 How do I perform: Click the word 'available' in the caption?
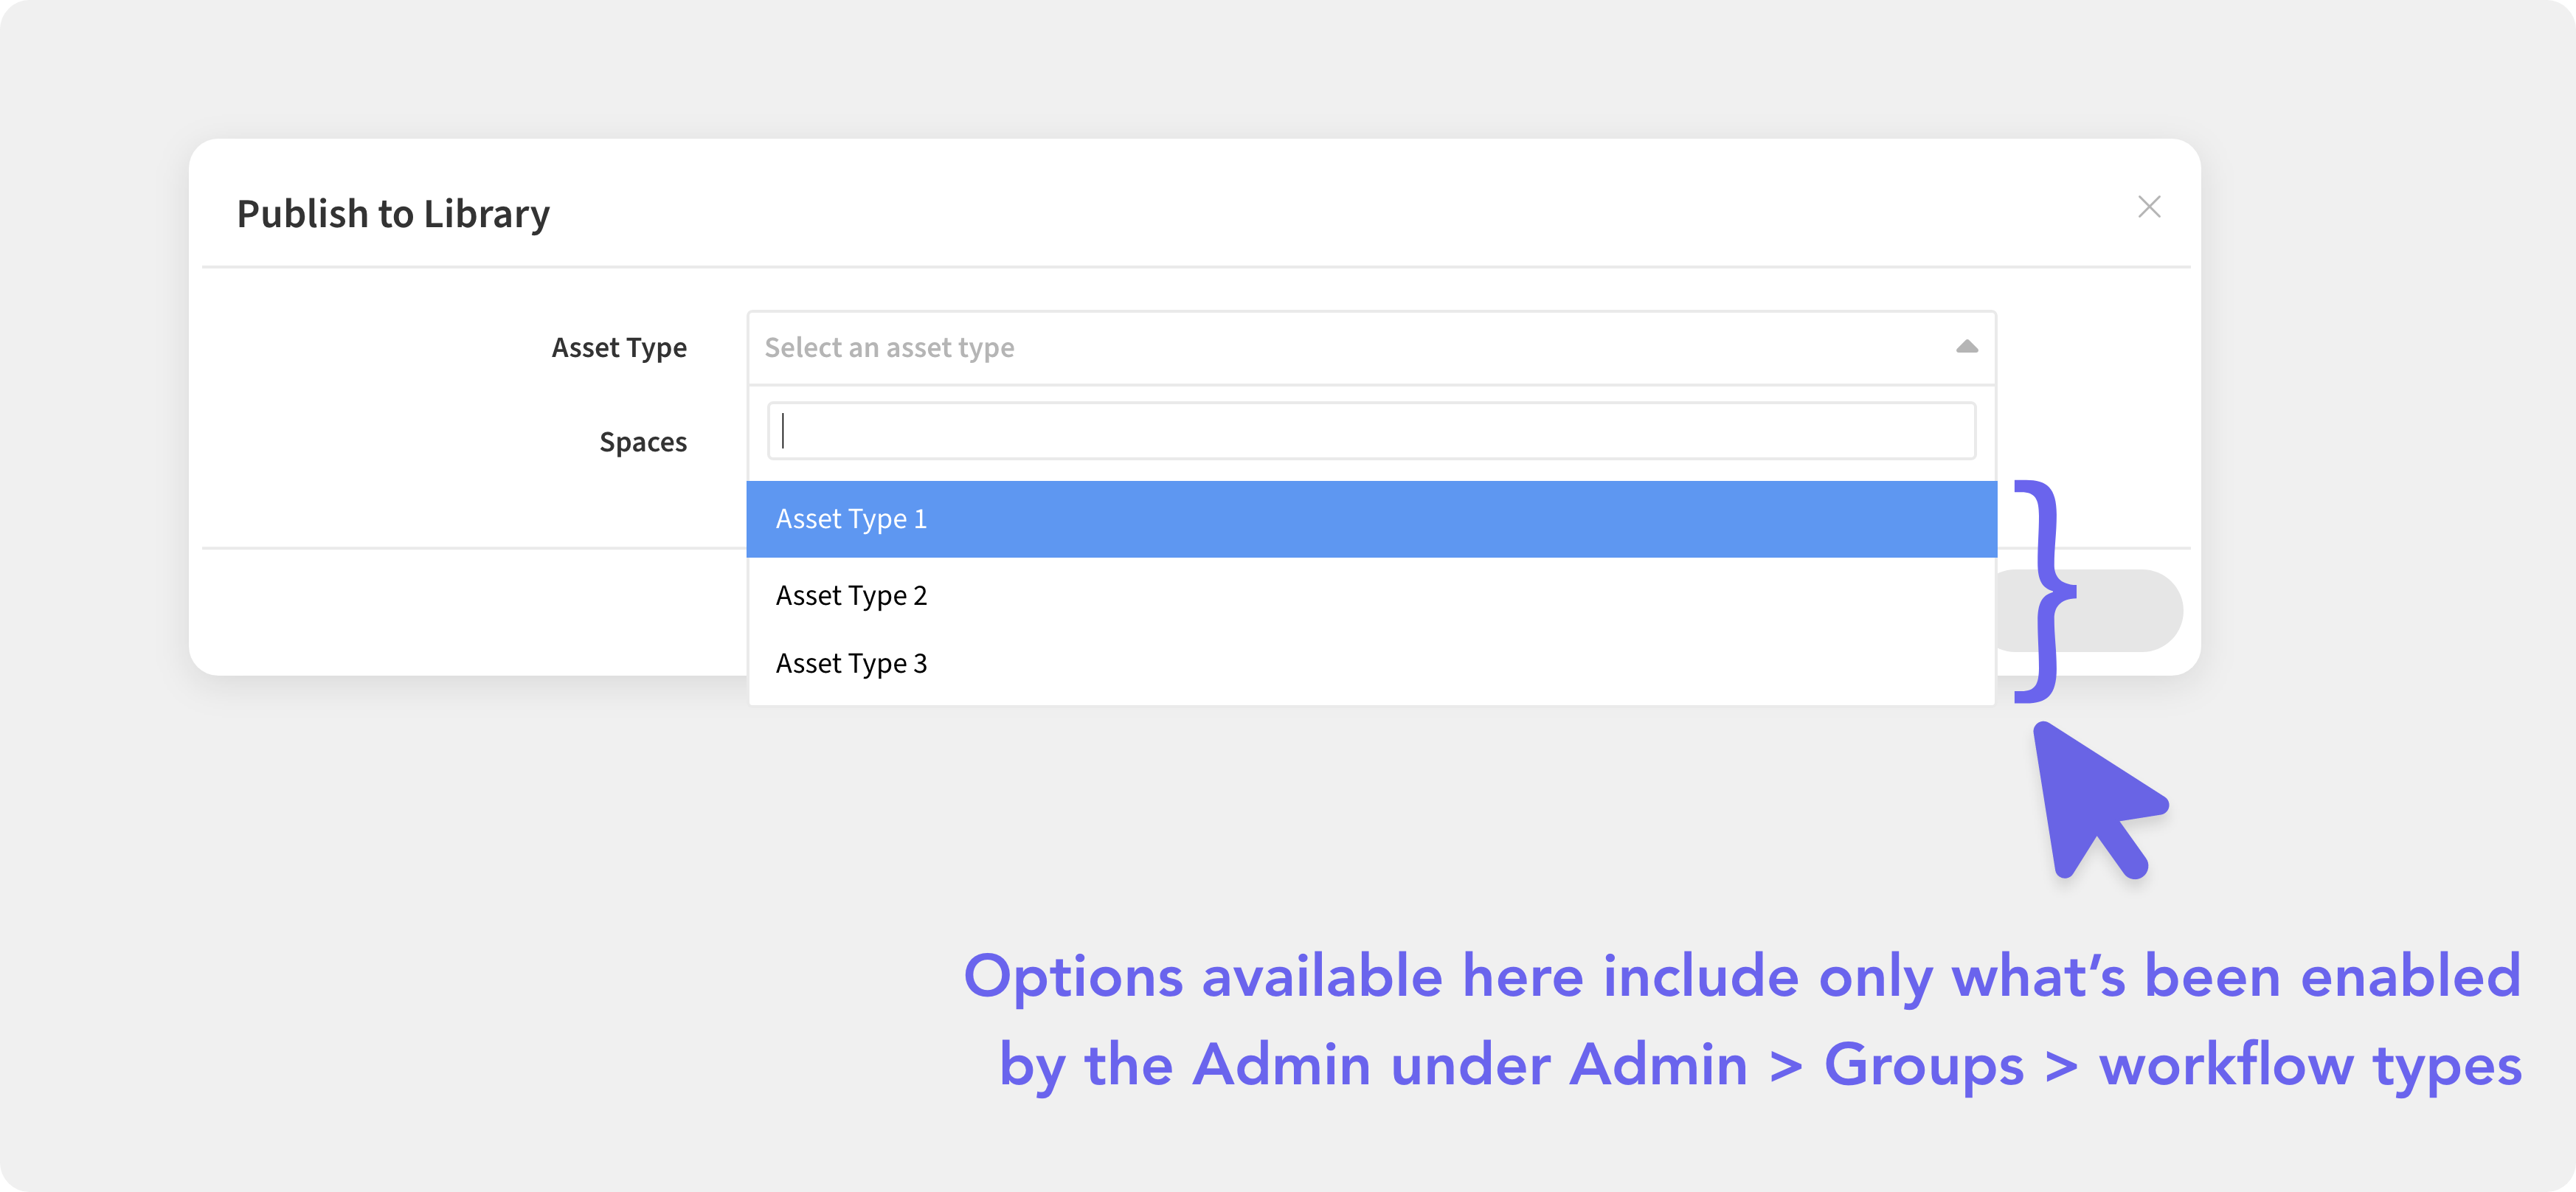[1322, 977]
